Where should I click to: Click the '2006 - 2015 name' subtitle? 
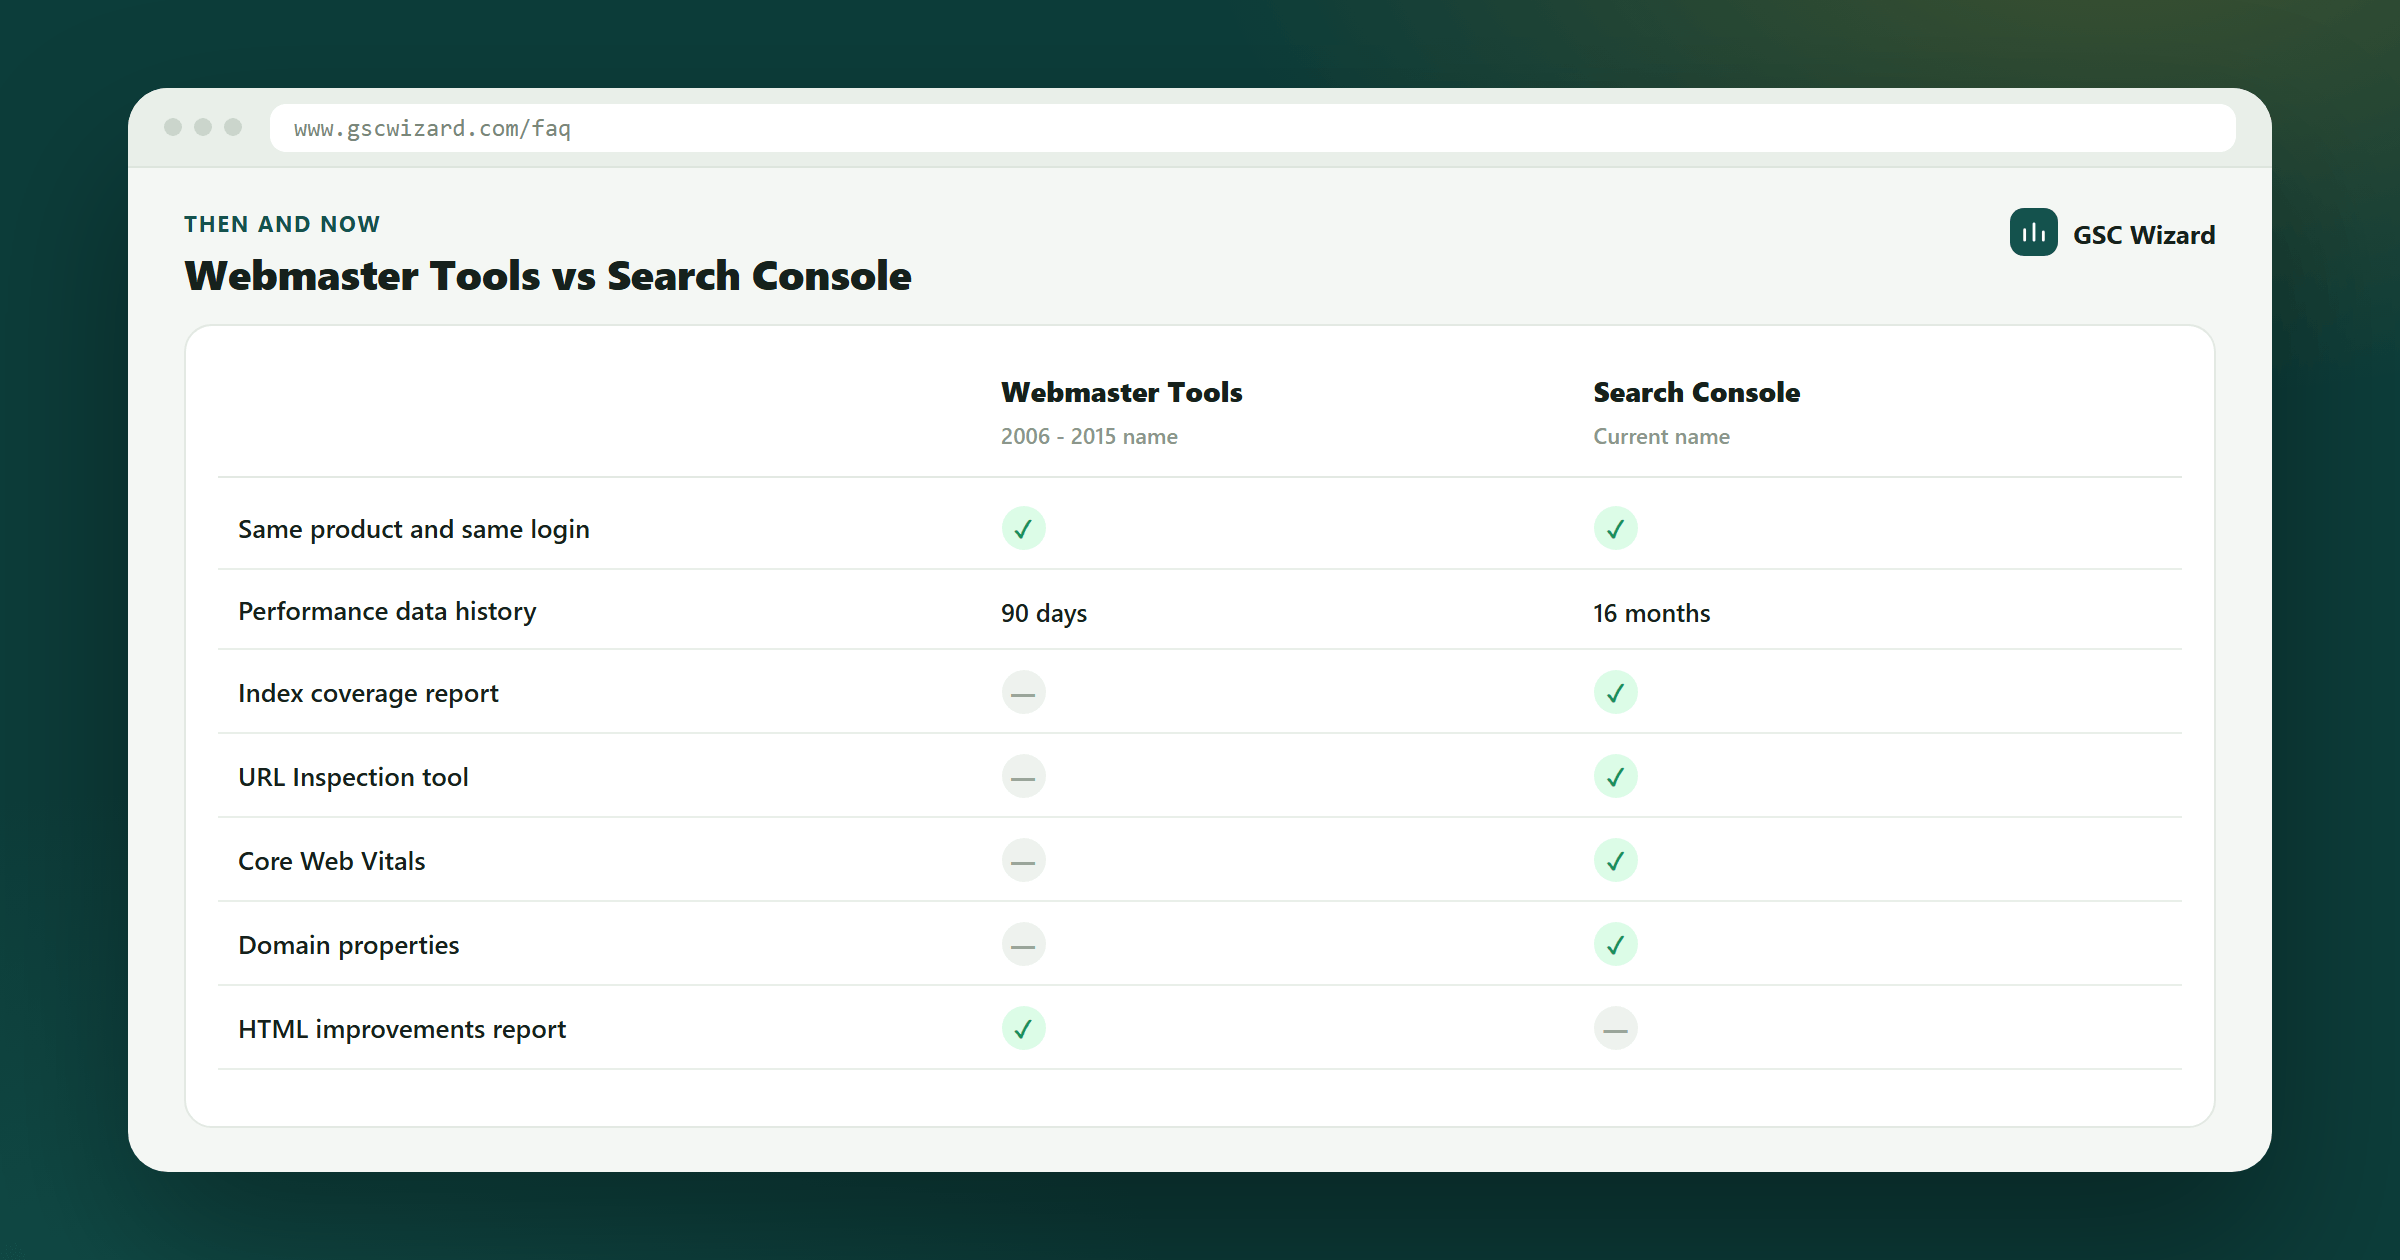pos(1089,436)
